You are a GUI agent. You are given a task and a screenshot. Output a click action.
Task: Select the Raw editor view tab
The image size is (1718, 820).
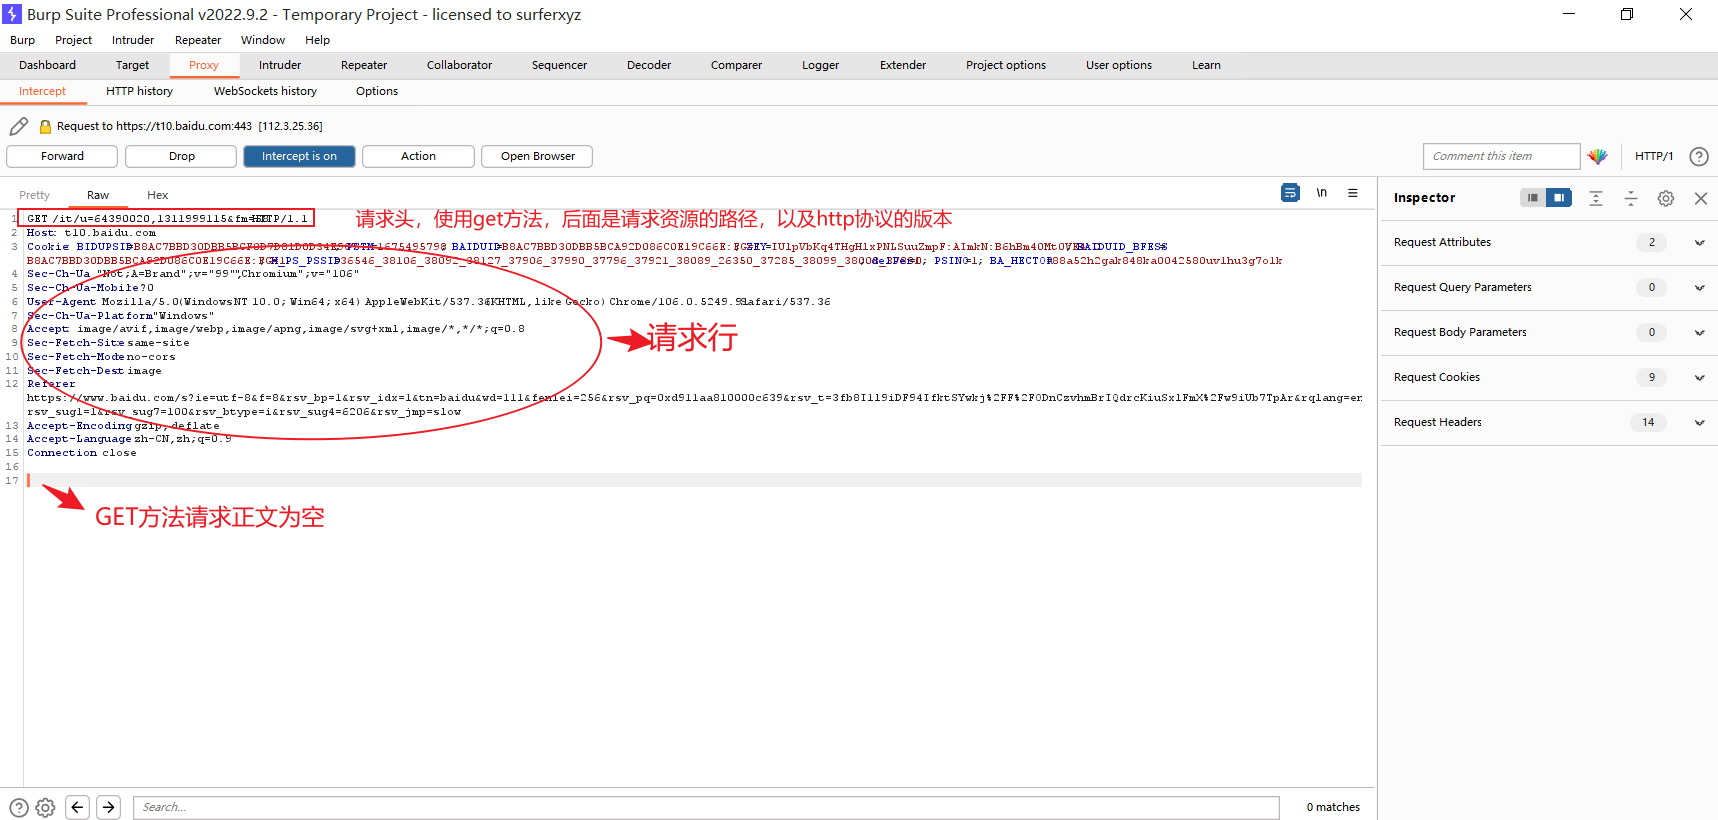coord(98,195)
